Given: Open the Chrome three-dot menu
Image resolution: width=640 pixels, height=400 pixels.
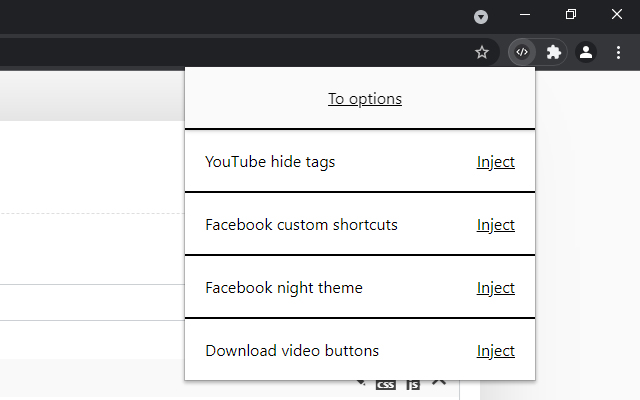Looking at the screenshot, I should pos(618,52).
